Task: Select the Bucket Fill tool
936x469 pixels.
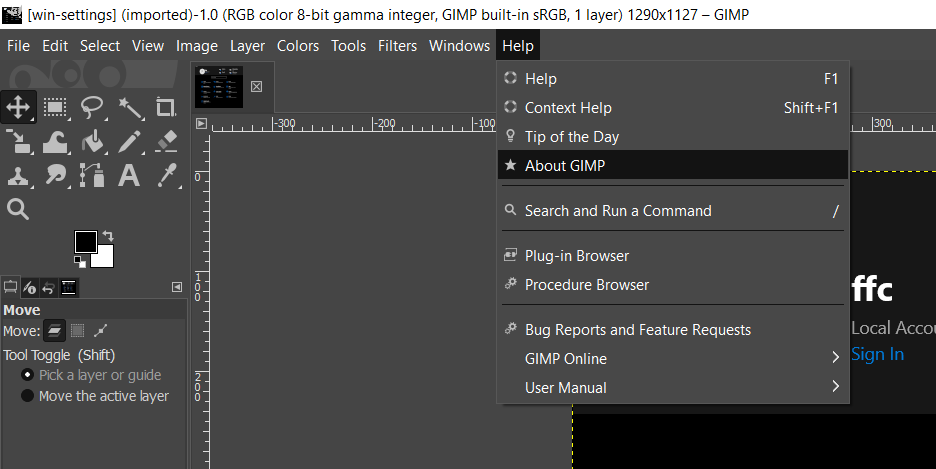Action: tap(92, 142)
